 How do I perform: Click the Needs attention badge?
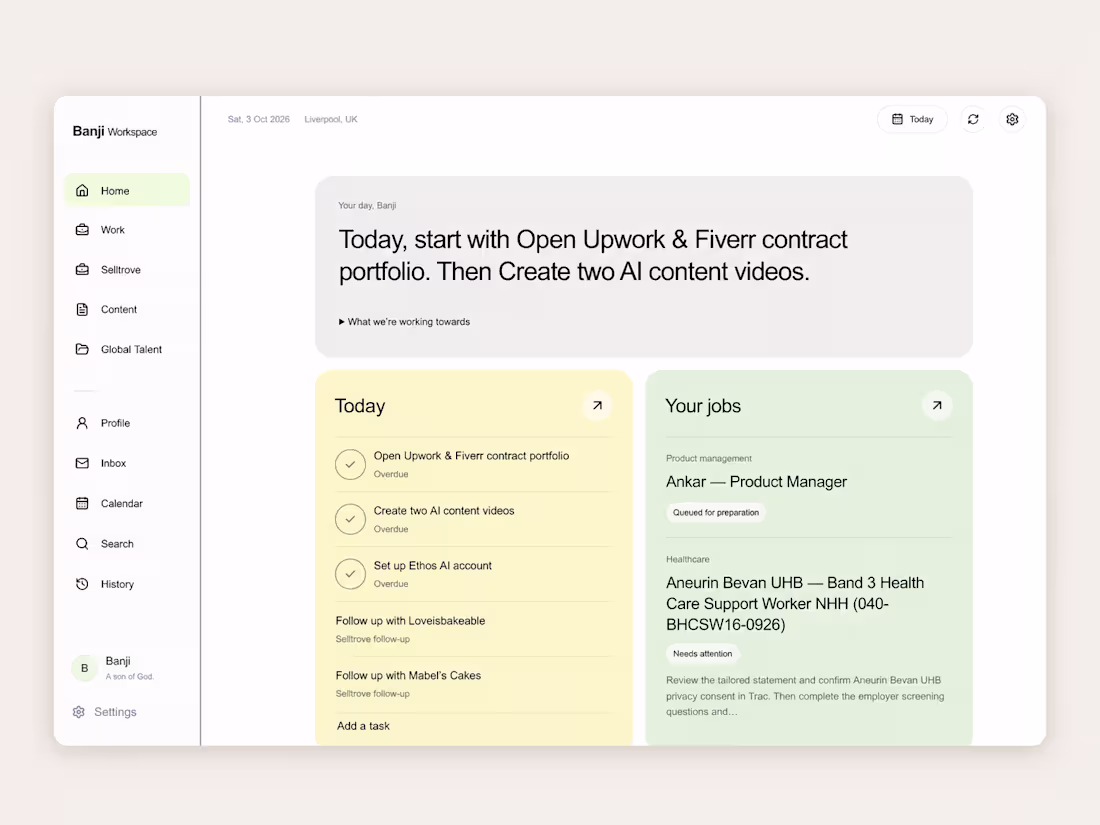click(x=702, y=654)
